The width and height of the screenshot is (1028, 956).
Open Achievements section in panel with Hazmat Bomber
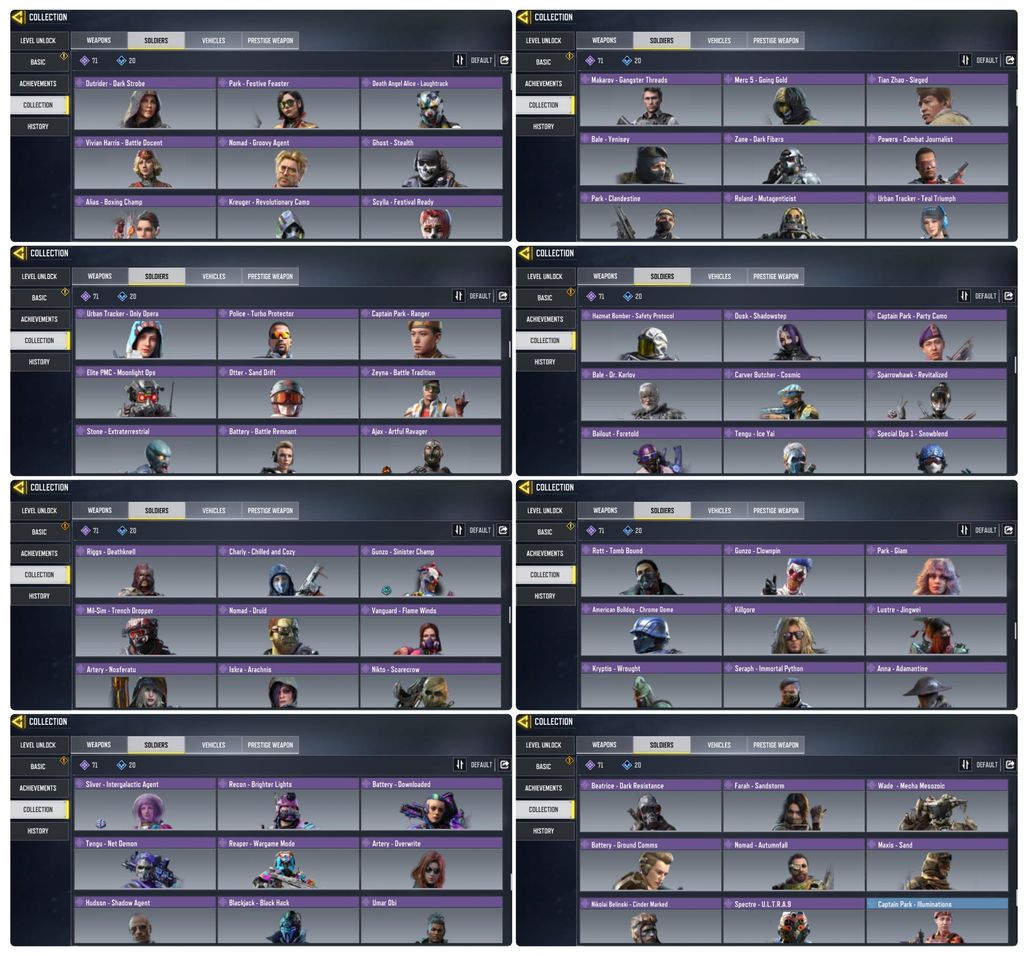[545, 319]
